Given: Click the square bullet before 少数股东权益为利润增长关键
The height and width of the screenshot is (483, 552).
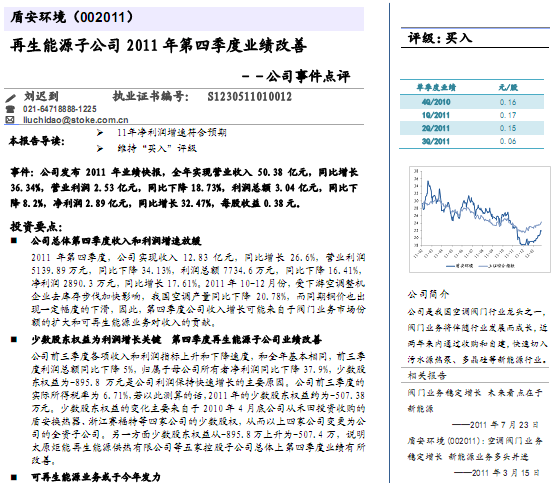Looking at the screenshot, I should (14, 339).
